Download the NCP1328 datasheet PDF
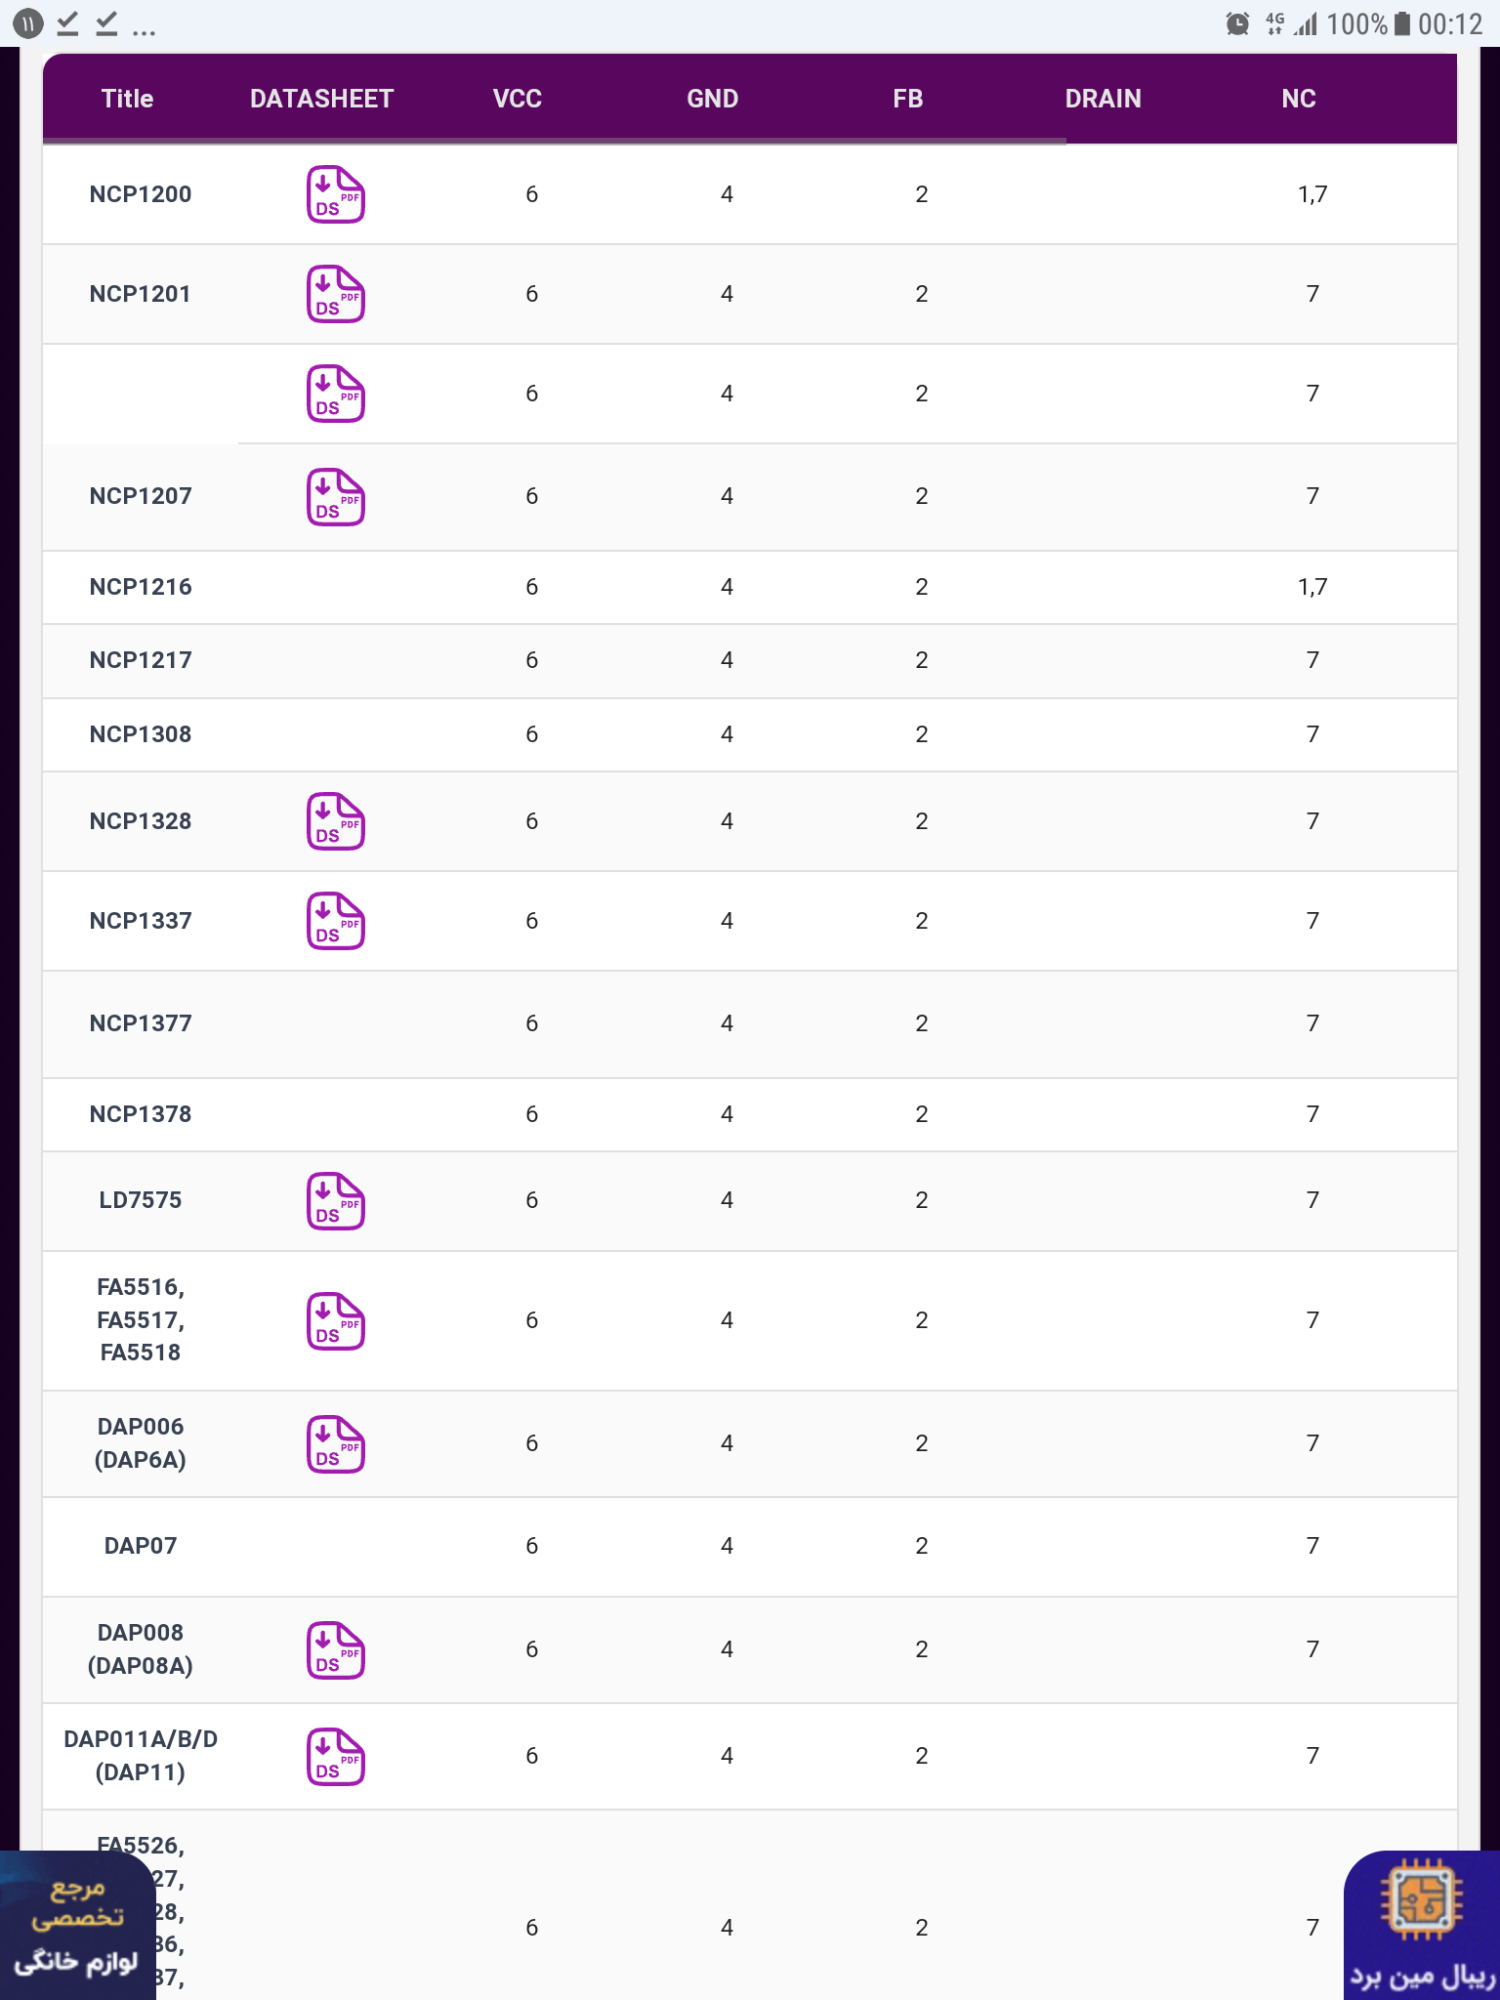 coord(335,821)
